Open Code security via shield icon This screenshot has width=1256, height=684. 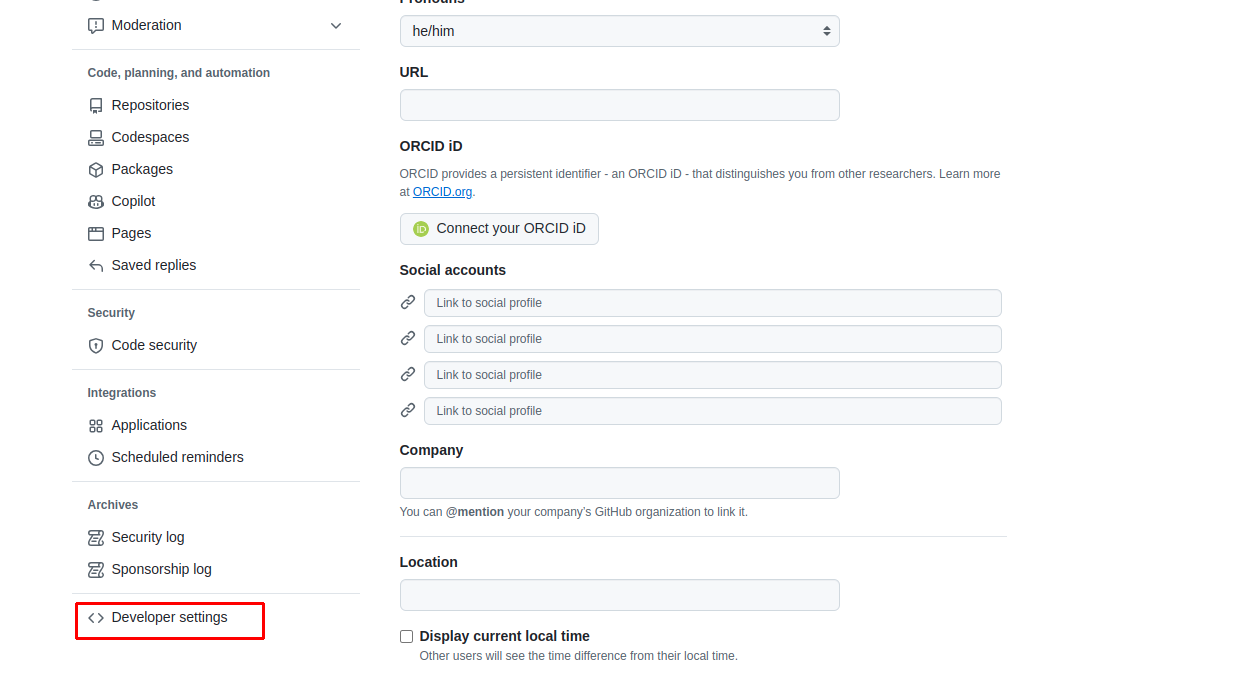[x=95, y=345]
